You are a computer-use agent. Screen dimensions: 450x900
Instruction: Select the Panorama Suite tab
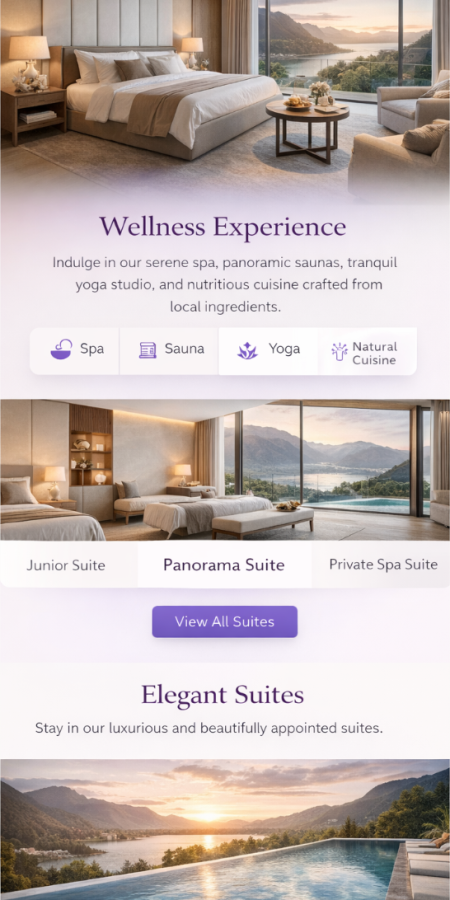(224, 565)
